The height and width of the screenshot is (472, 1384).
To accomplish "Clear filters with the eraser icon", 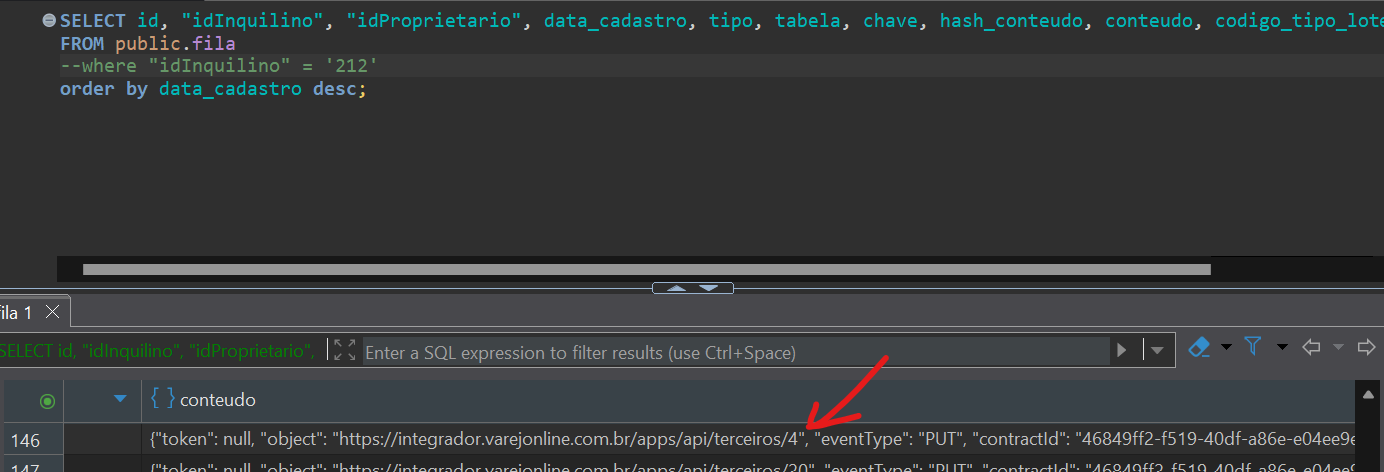I will (x=1199, y=347).
